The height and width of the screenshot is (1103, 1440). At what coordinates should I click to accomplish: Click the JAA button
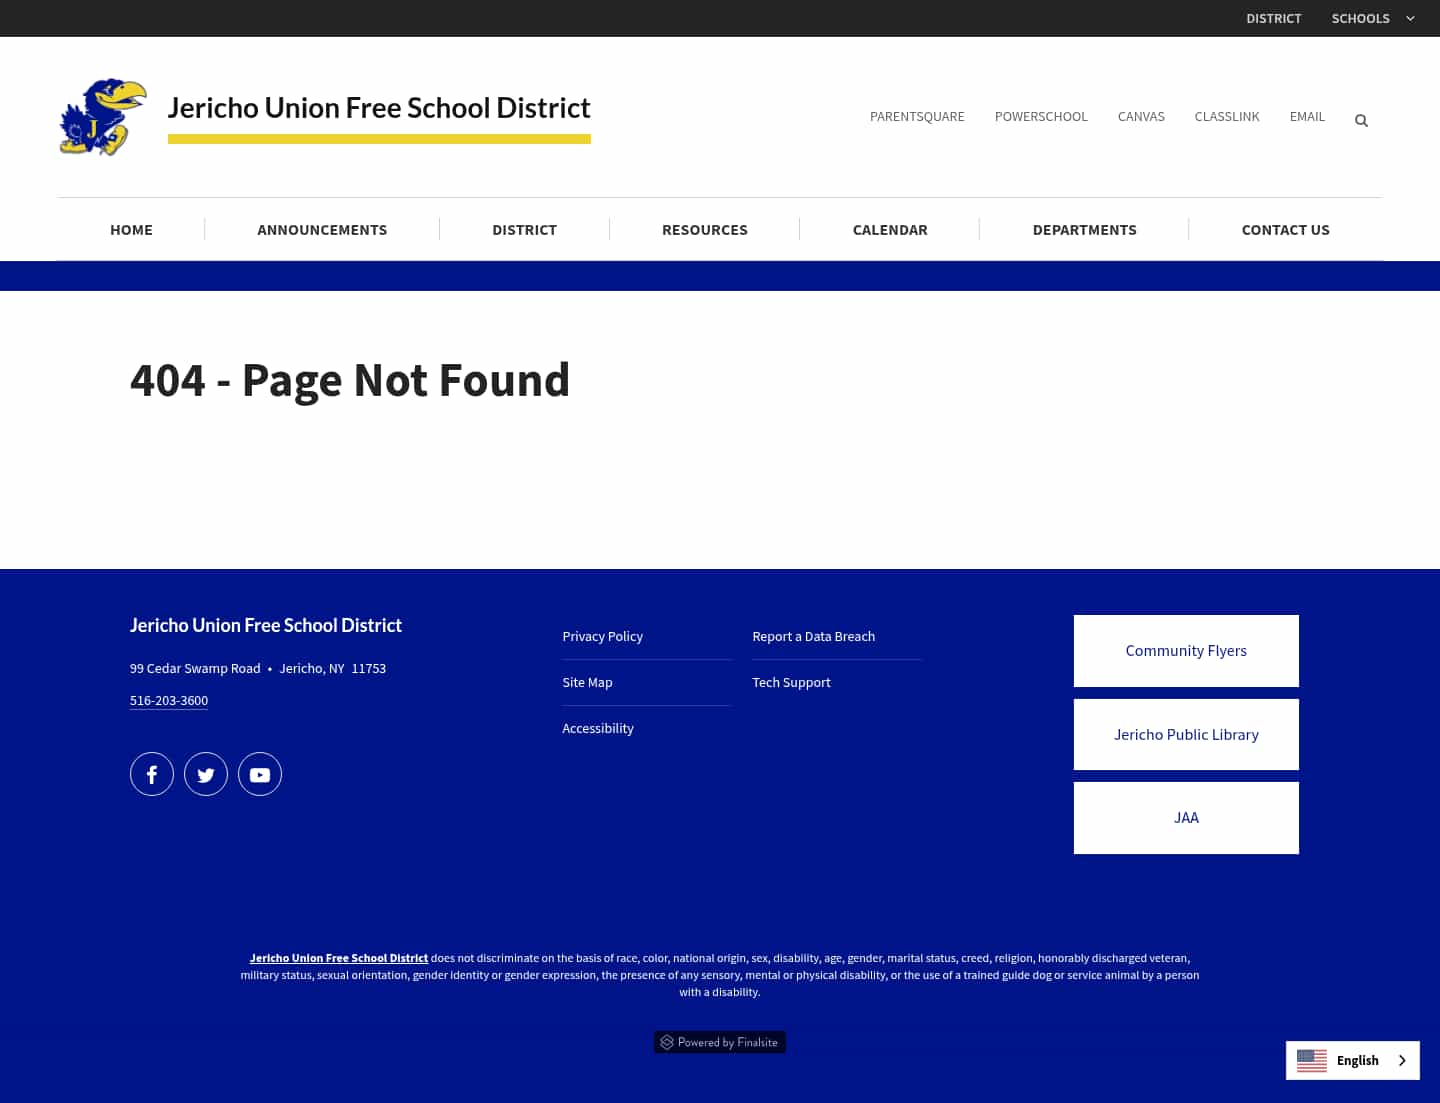(1186, 818)
